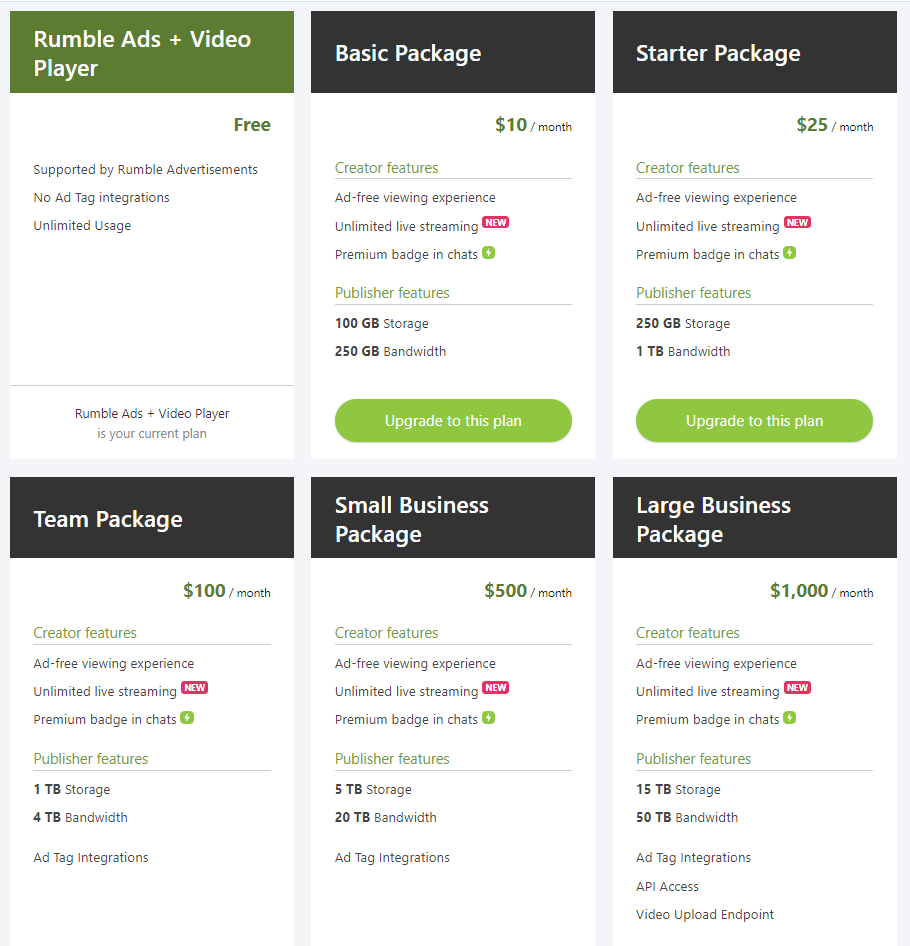Click API Access in Large Business Package
Screen dimensions: 910x946
tap(667, 886)
